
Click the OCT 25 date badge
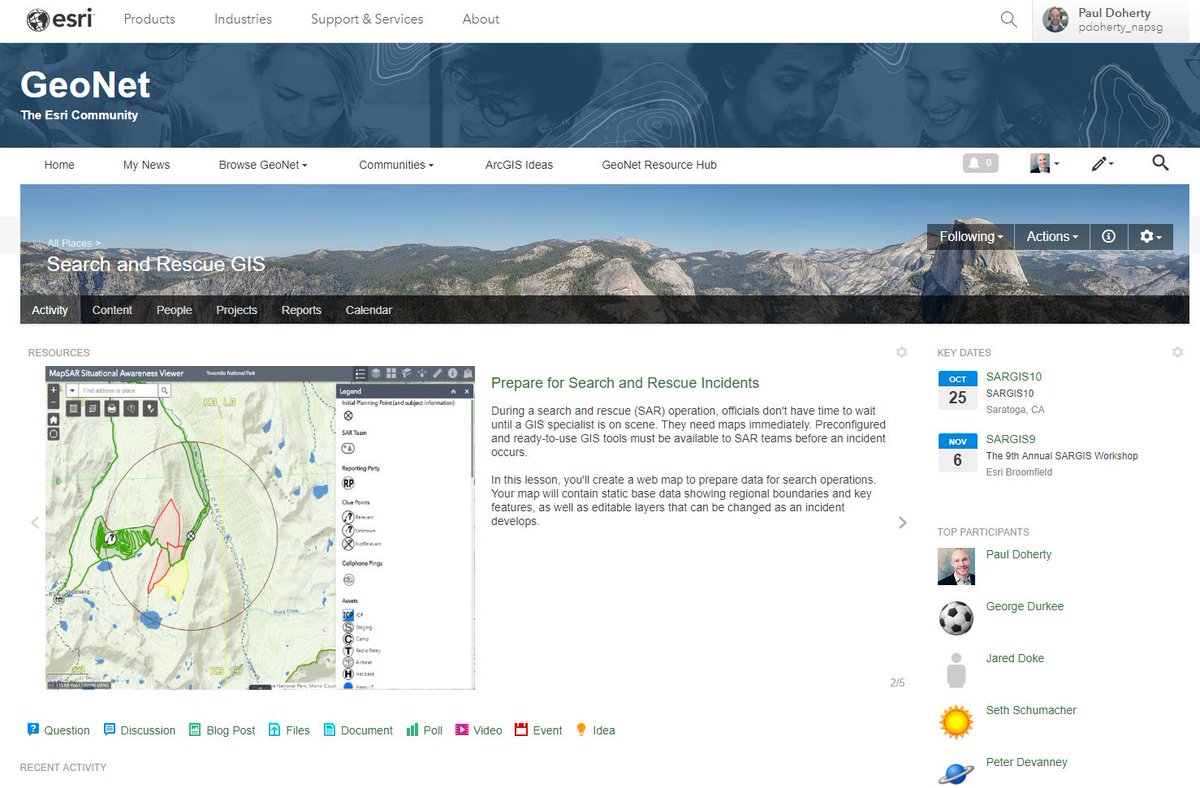point(957,390)
